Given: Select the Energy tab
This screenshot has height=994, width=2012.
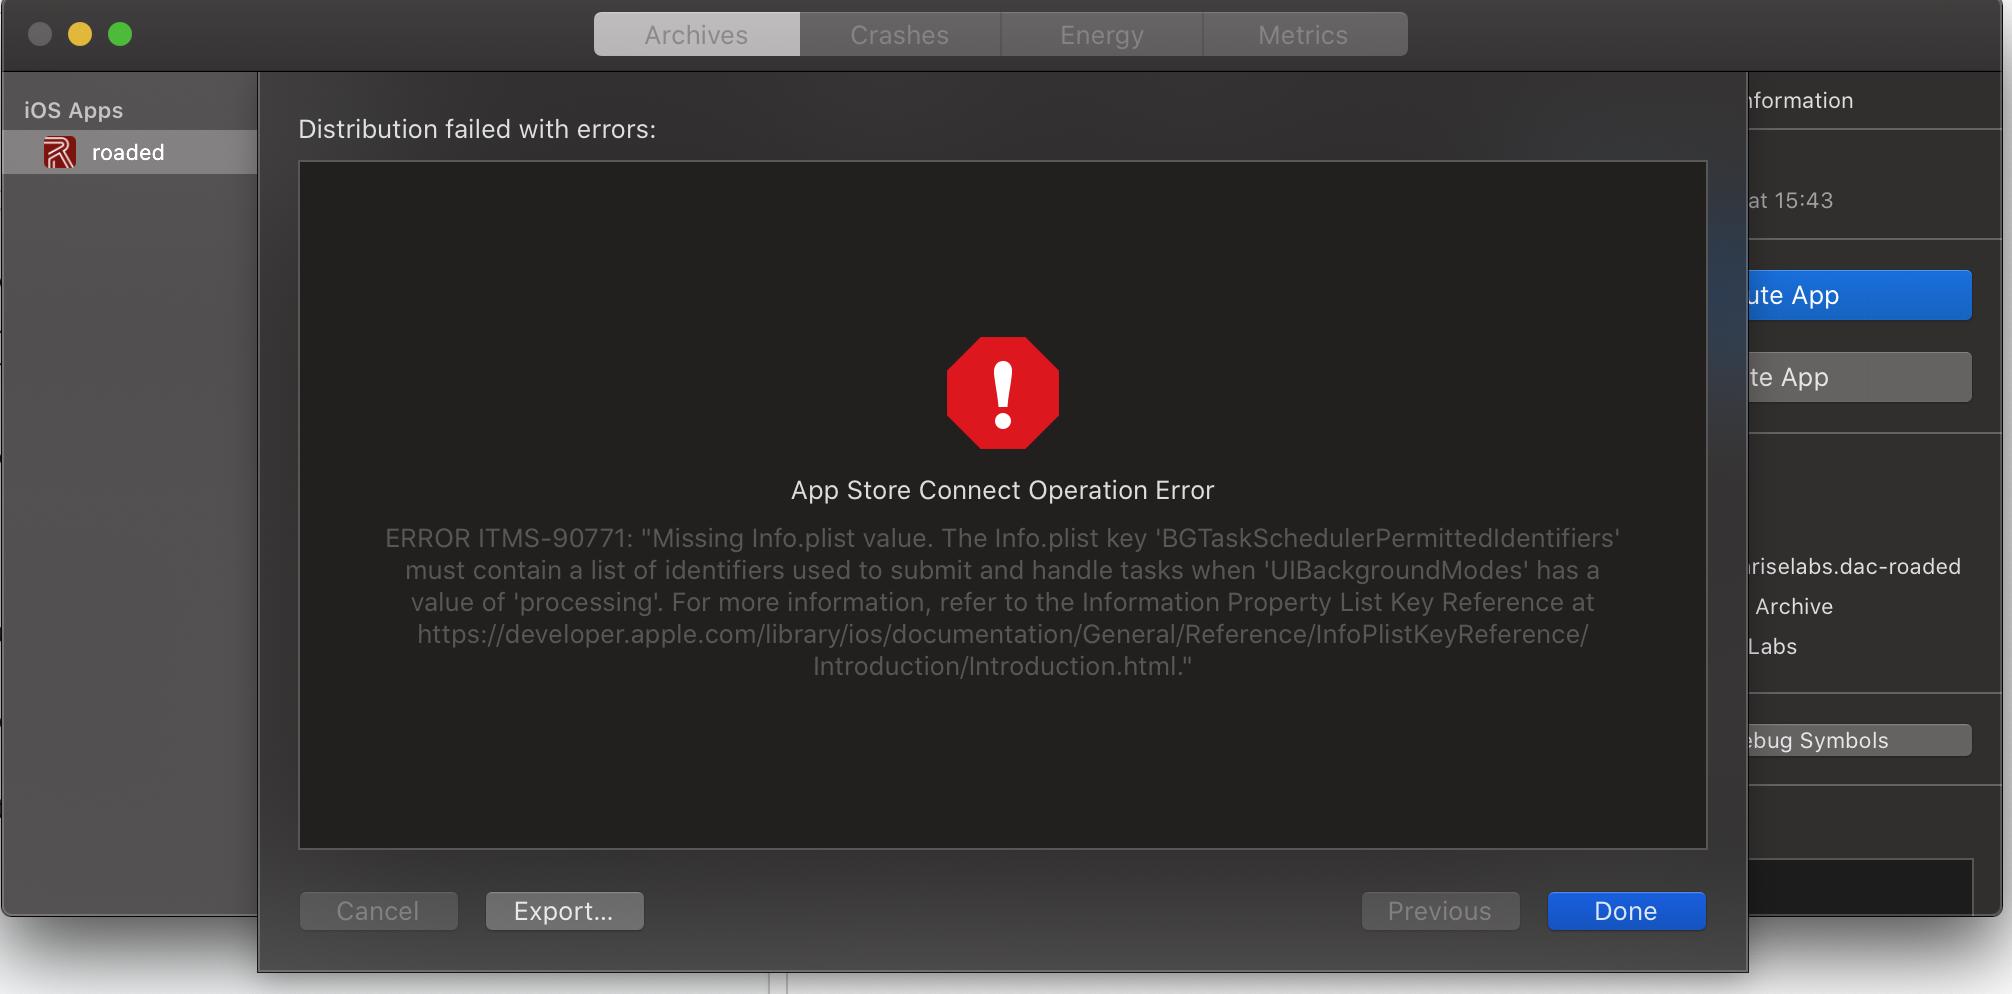Looking at the screenshot, I should [x=1102, y=35].
